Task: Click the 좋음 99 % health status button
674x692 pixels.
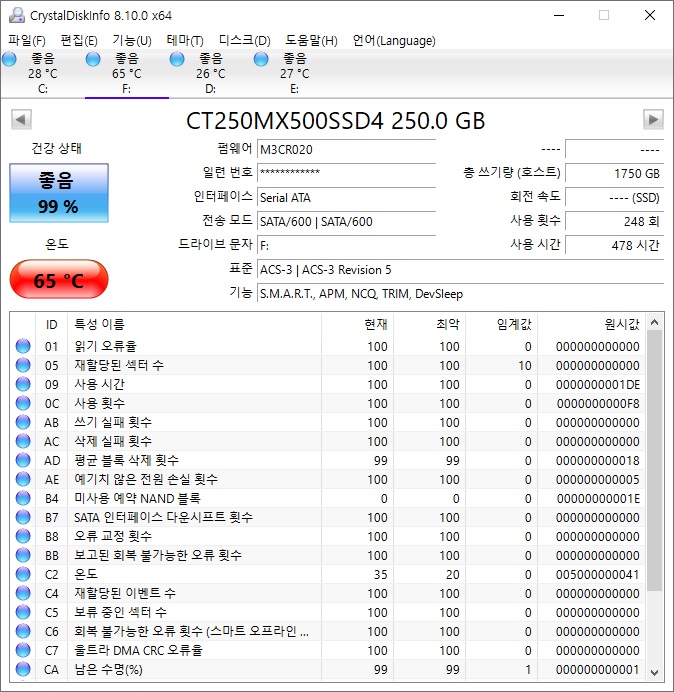Action: tap(59, 193)
